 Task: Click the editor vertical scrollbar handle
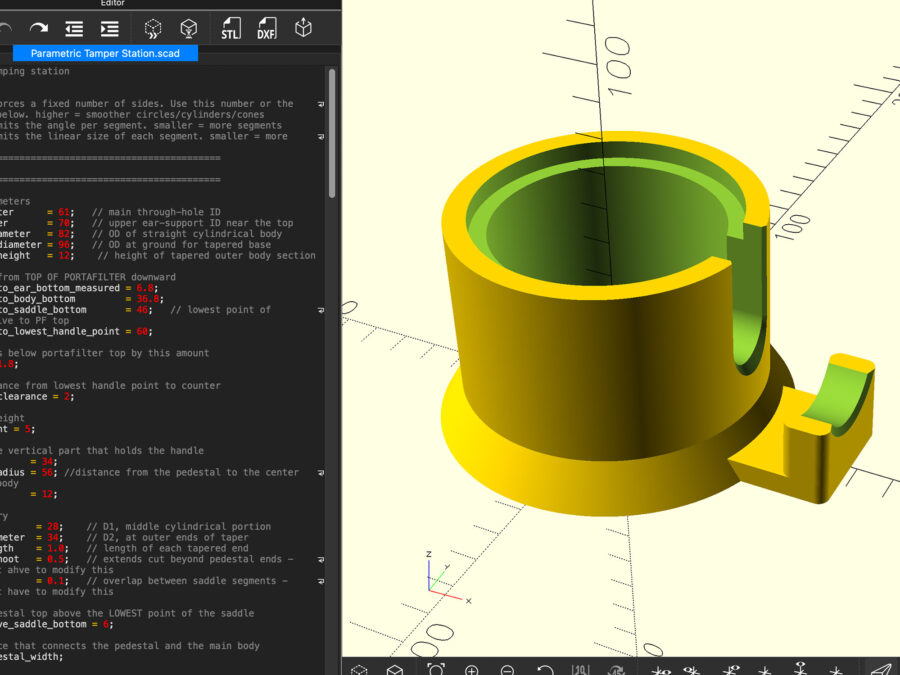(x=332, y=133)
